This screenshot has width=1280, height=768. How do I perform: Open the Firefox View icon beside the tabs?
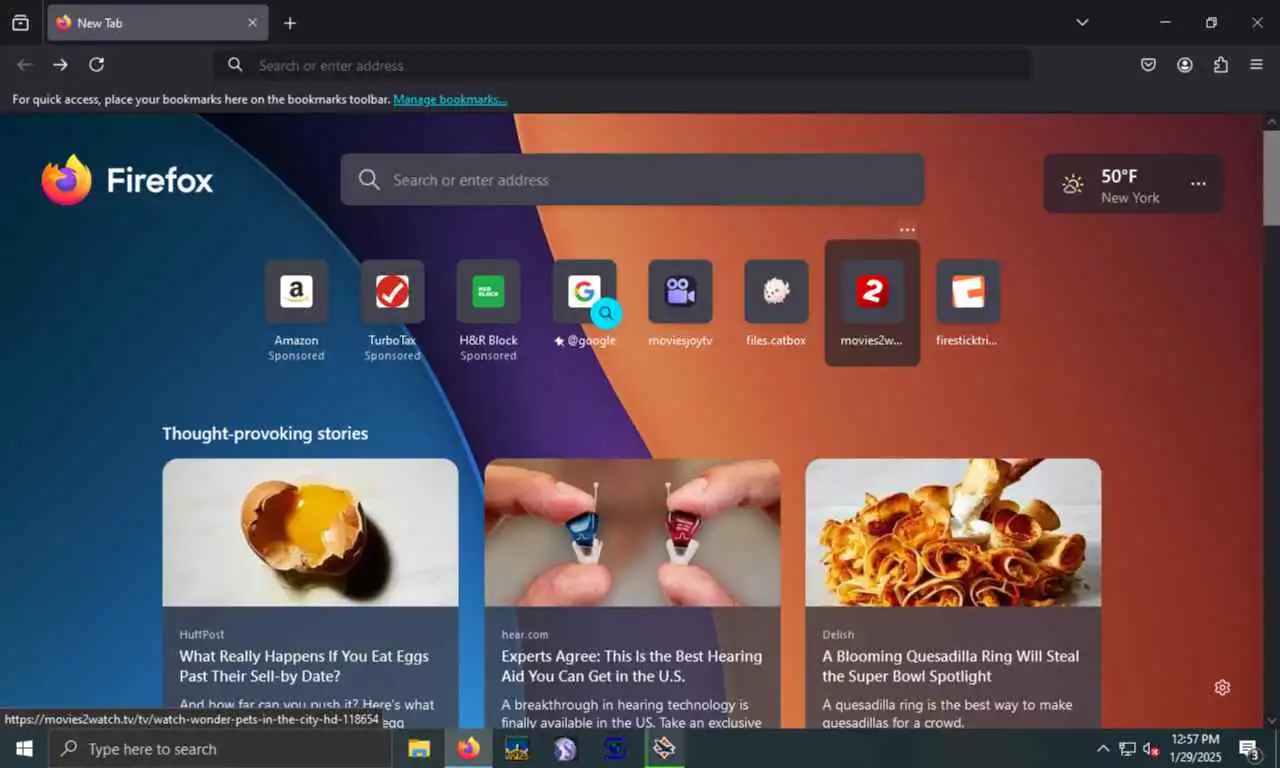20,23
